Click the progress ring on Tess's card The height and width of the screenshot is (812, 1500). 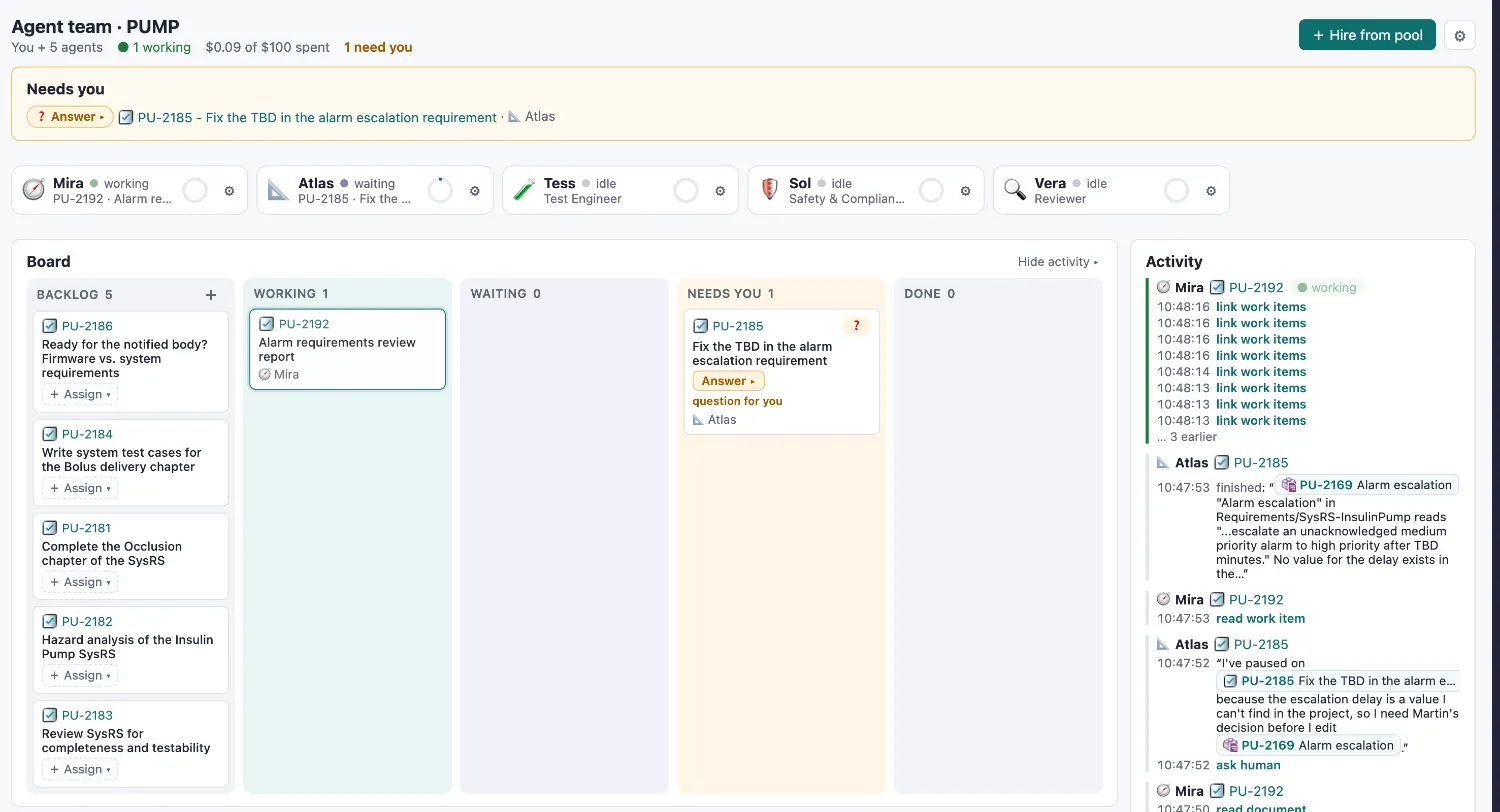click(686, 190)
